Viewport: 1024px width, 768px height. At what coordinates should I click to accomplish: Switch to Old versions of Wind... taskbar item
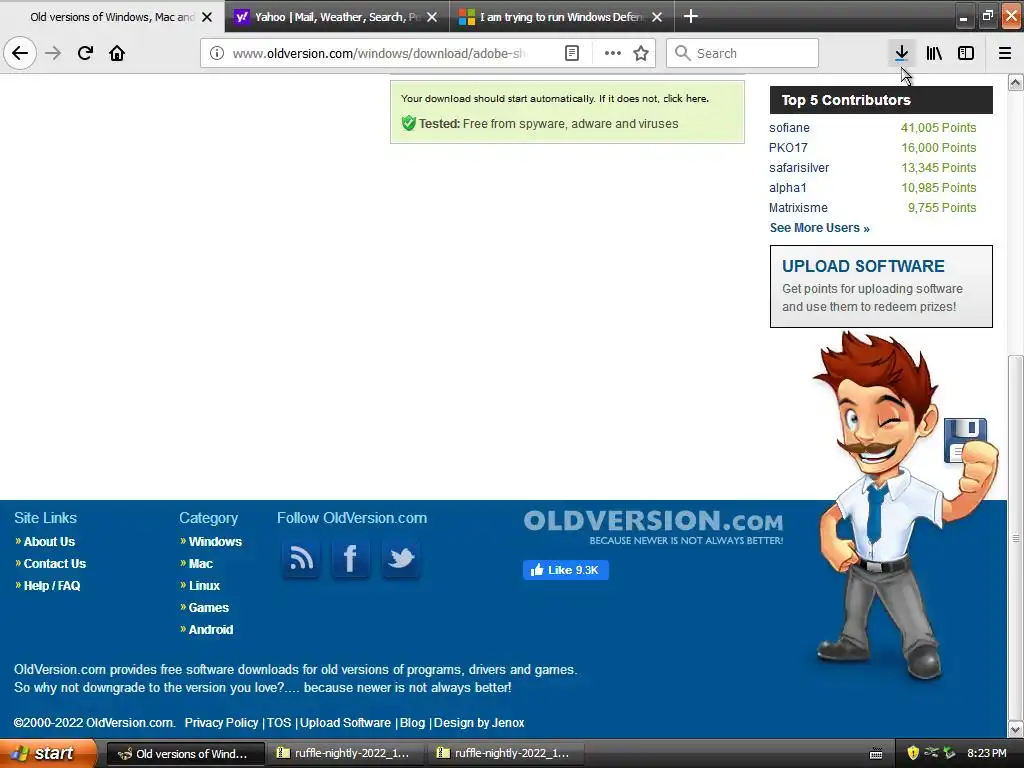pyautogui.click(x=185, y=754)
